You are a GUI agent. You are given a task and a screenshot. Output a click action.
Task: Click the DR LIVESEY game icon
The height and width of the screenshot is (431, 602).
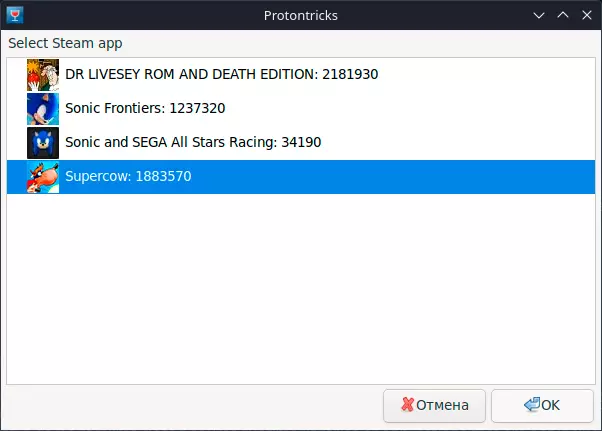click(43, 75)
